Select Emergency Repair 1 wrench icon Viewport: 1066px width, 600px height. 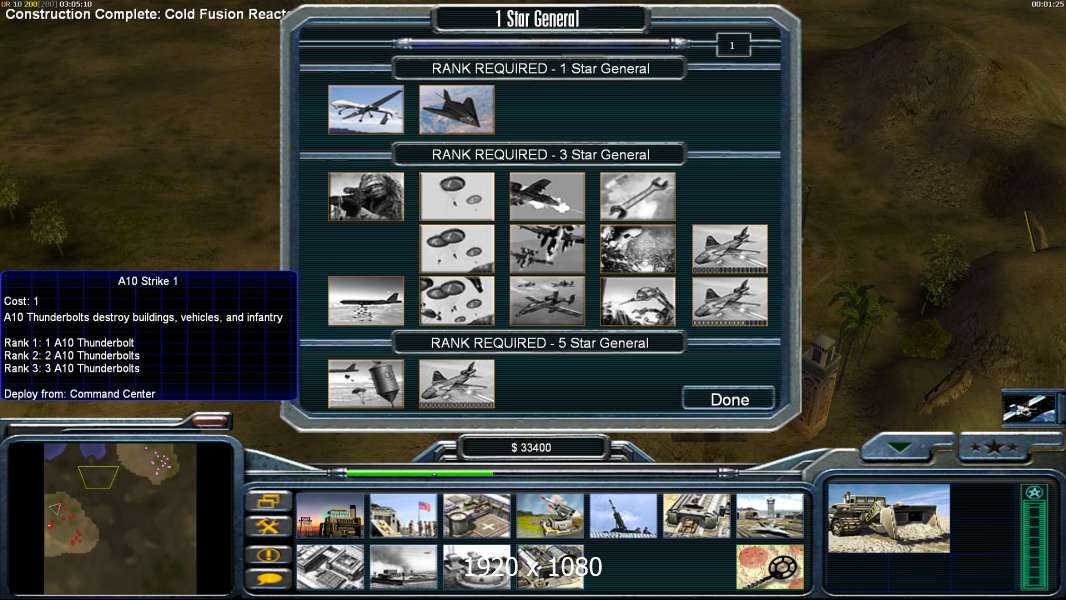(638, 196)
